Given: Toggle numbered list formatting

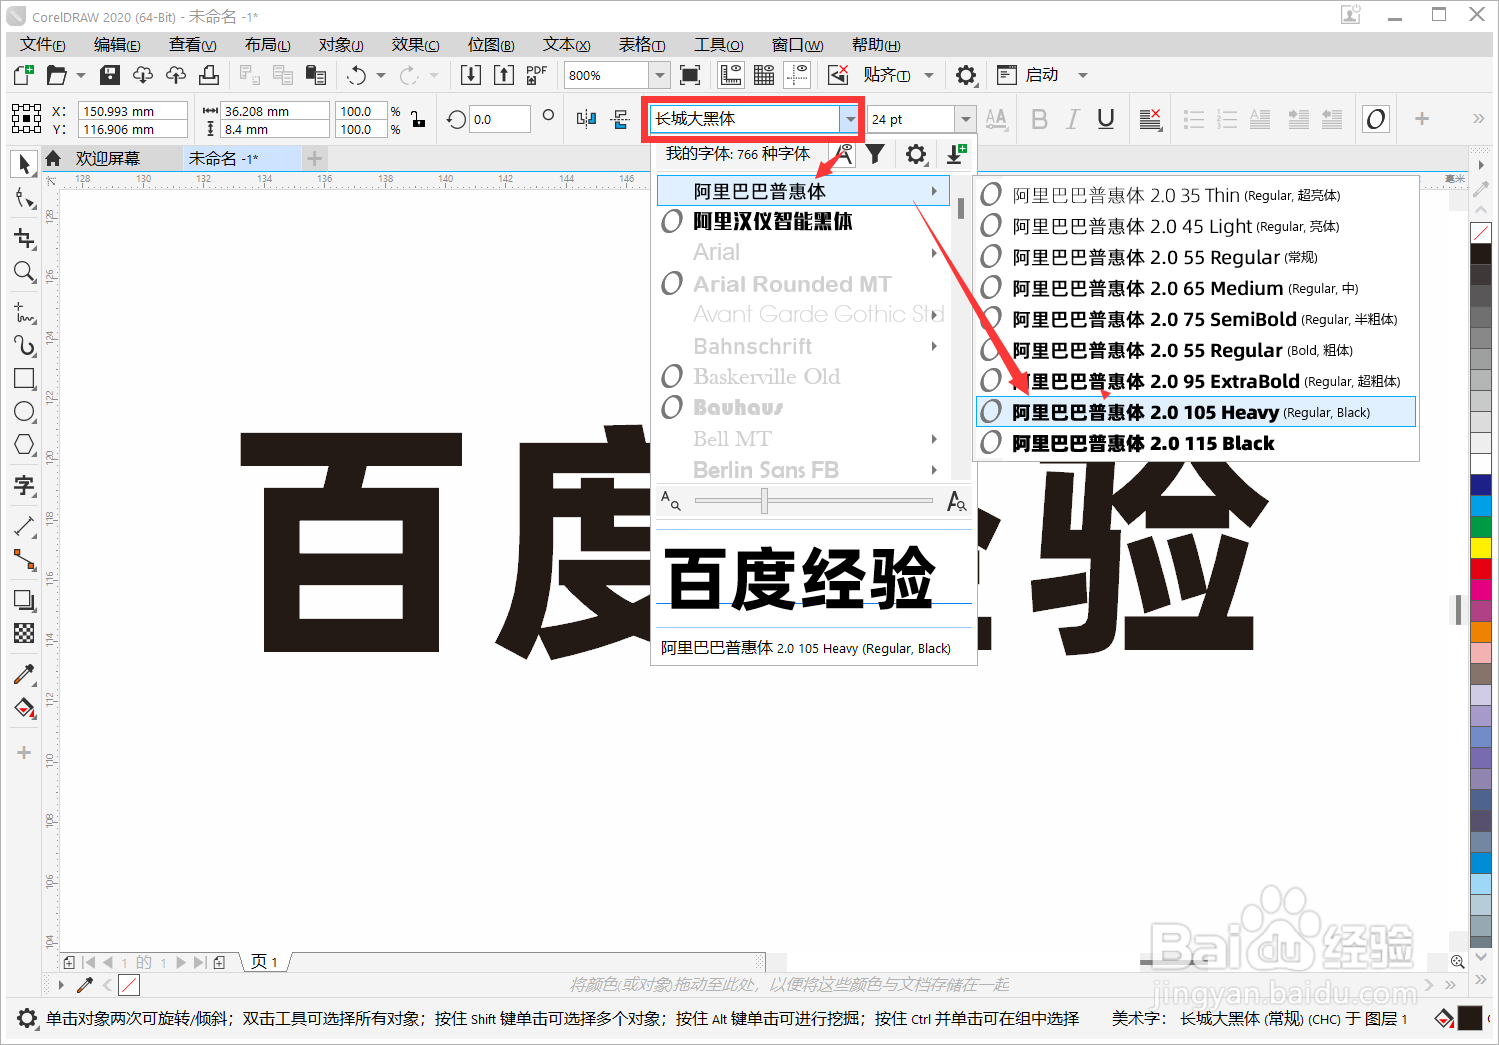Looking at the screenshot, I should pyautogui.click(x=1227, y=119).
